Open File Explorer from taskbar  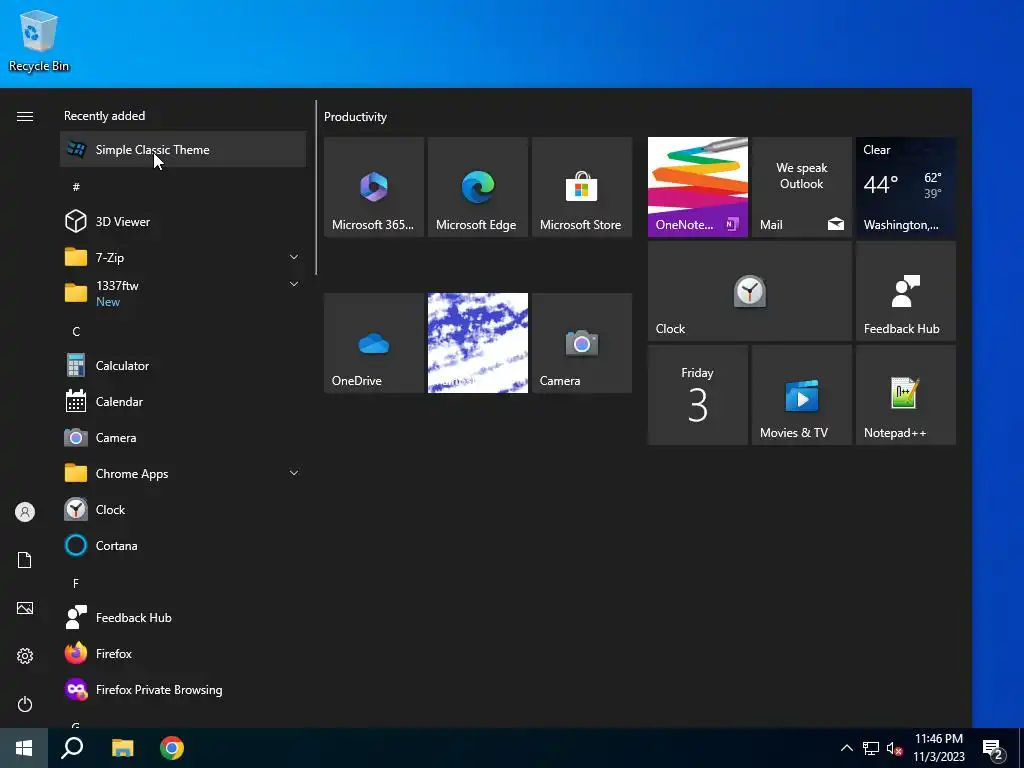click(122, 748)
